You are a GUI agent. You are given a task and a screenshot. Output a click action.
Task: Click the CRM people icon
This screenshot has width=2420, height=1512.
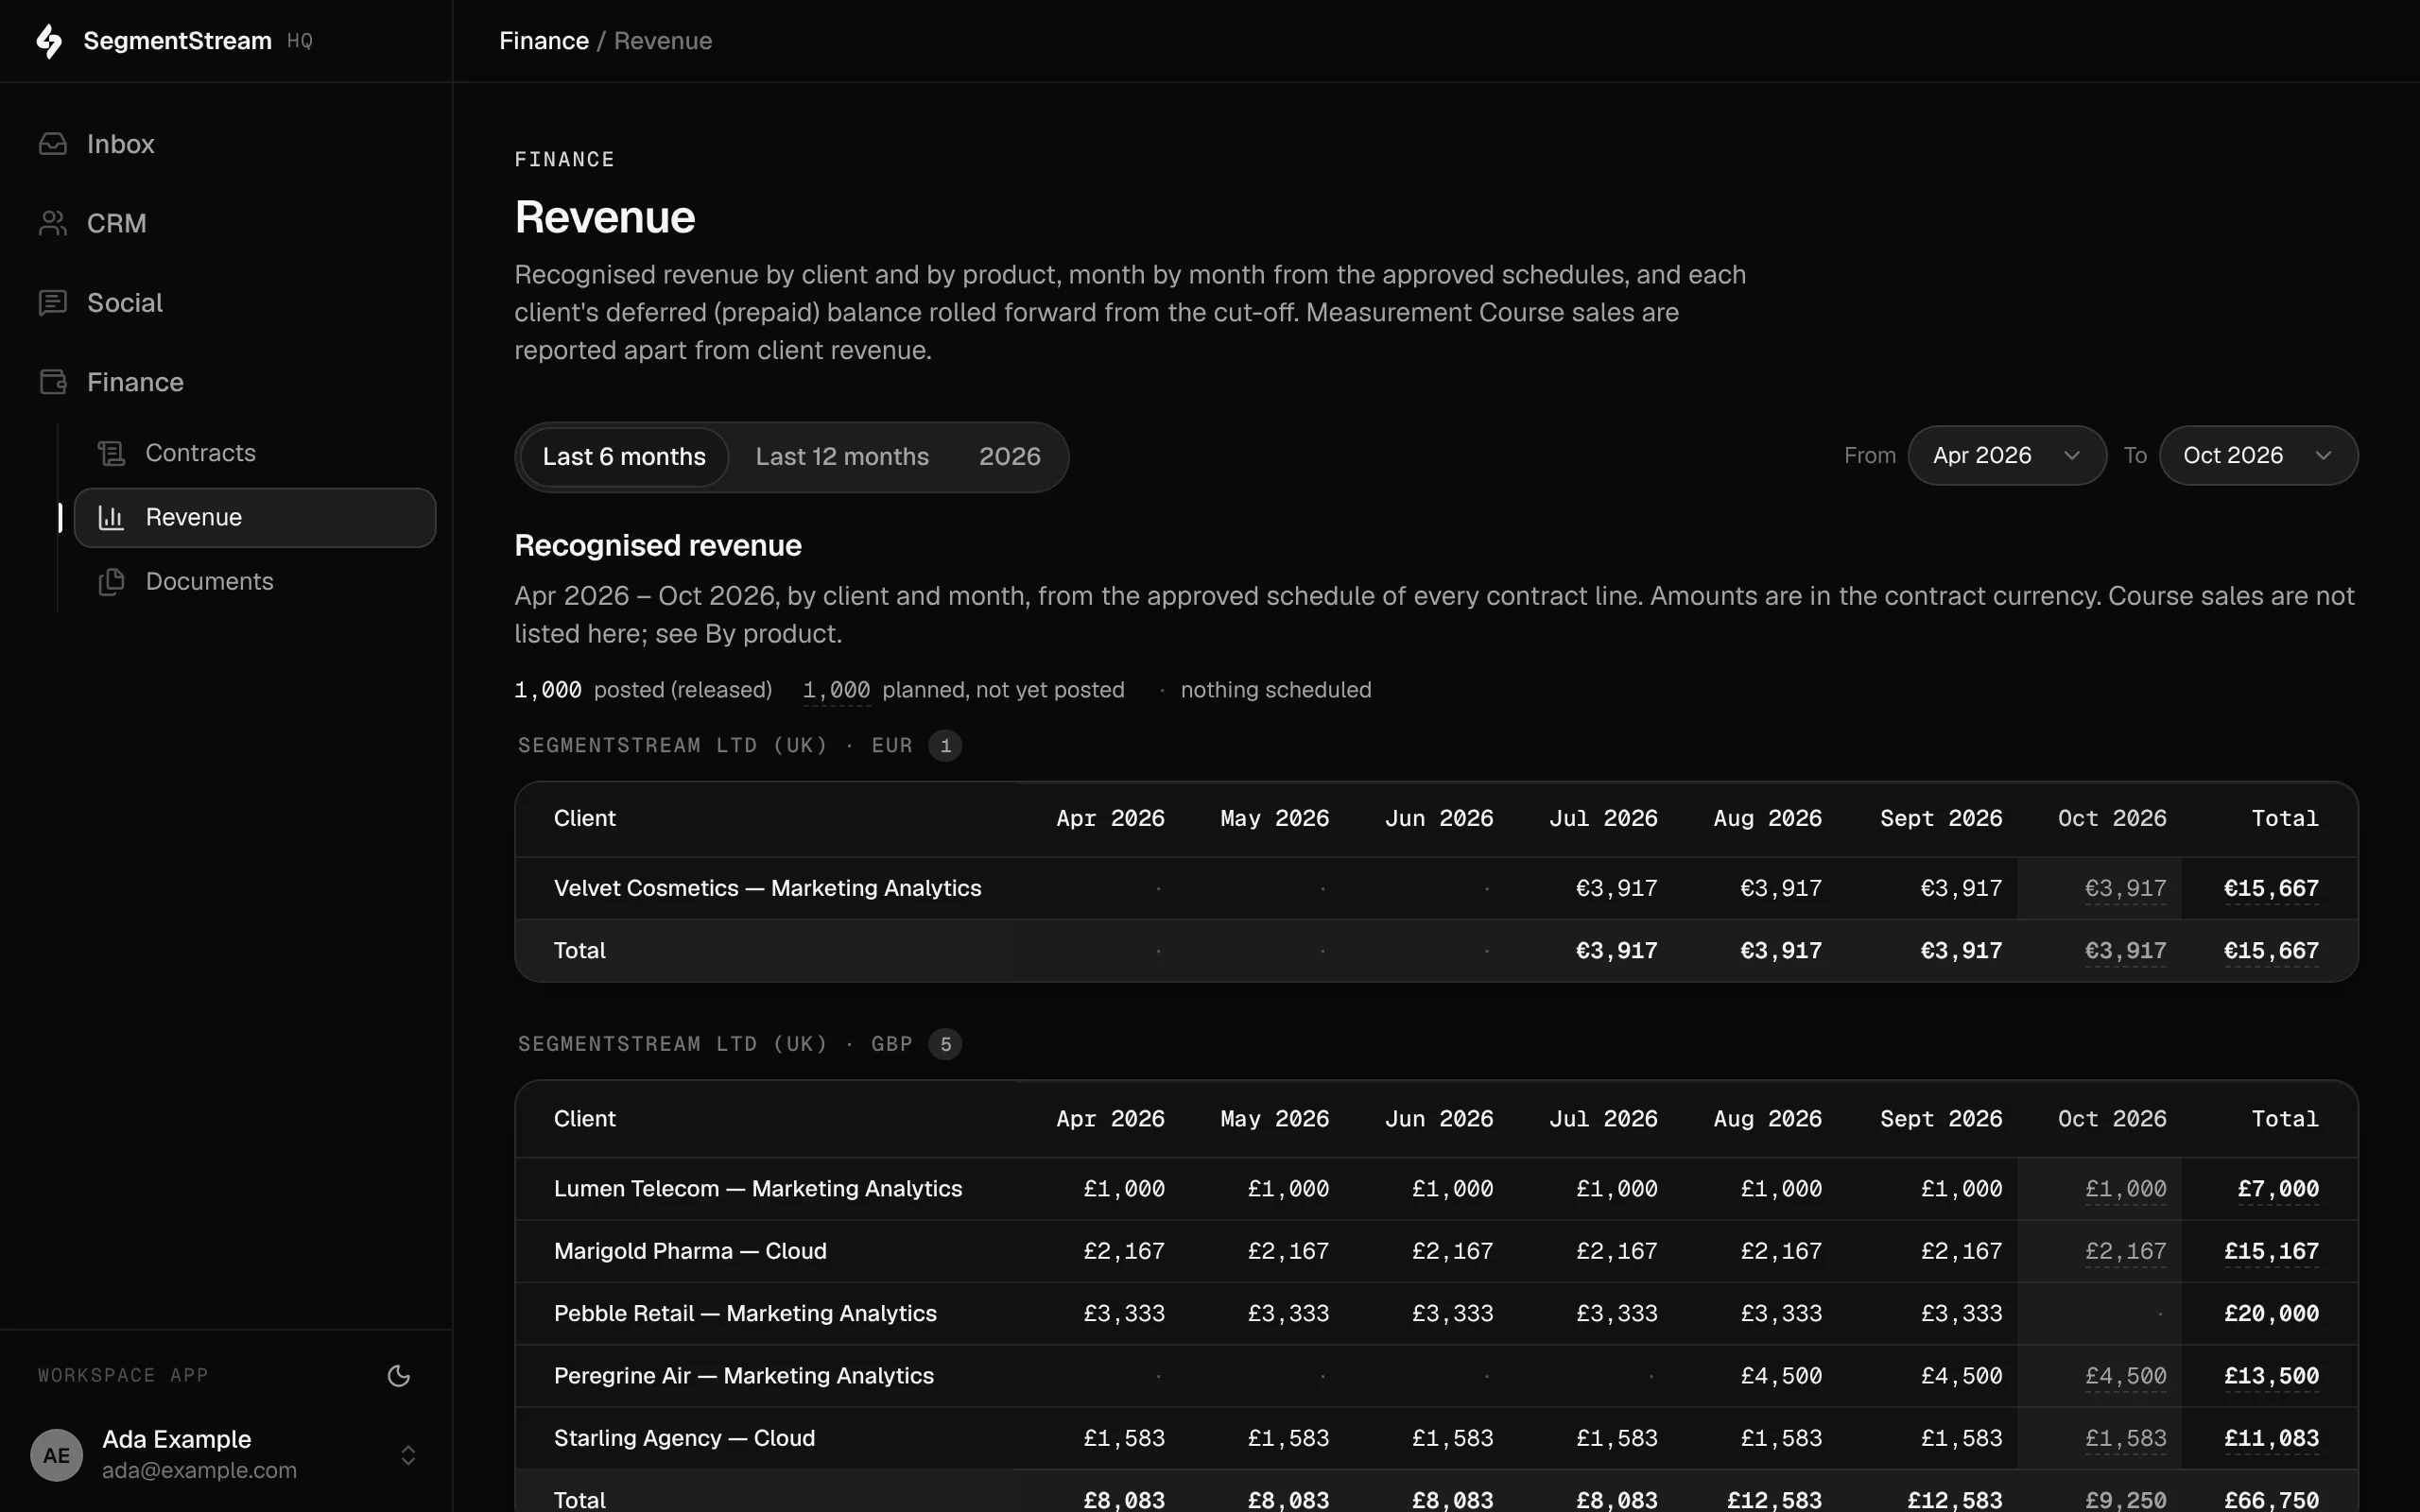[x=53, y=223]
